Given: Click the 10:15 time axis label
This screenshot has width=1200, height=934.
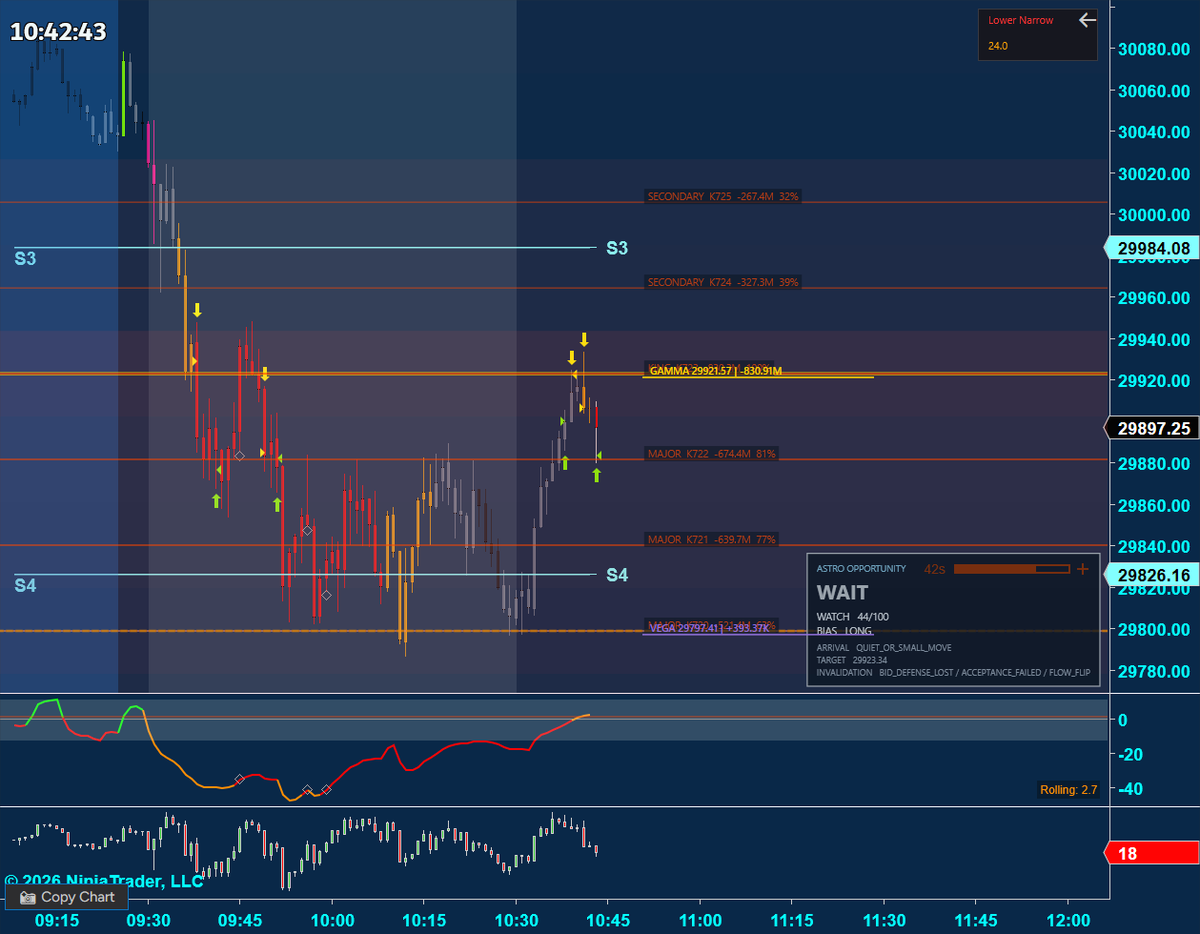Looking at the screenshot, I should [x=424, y=920].
